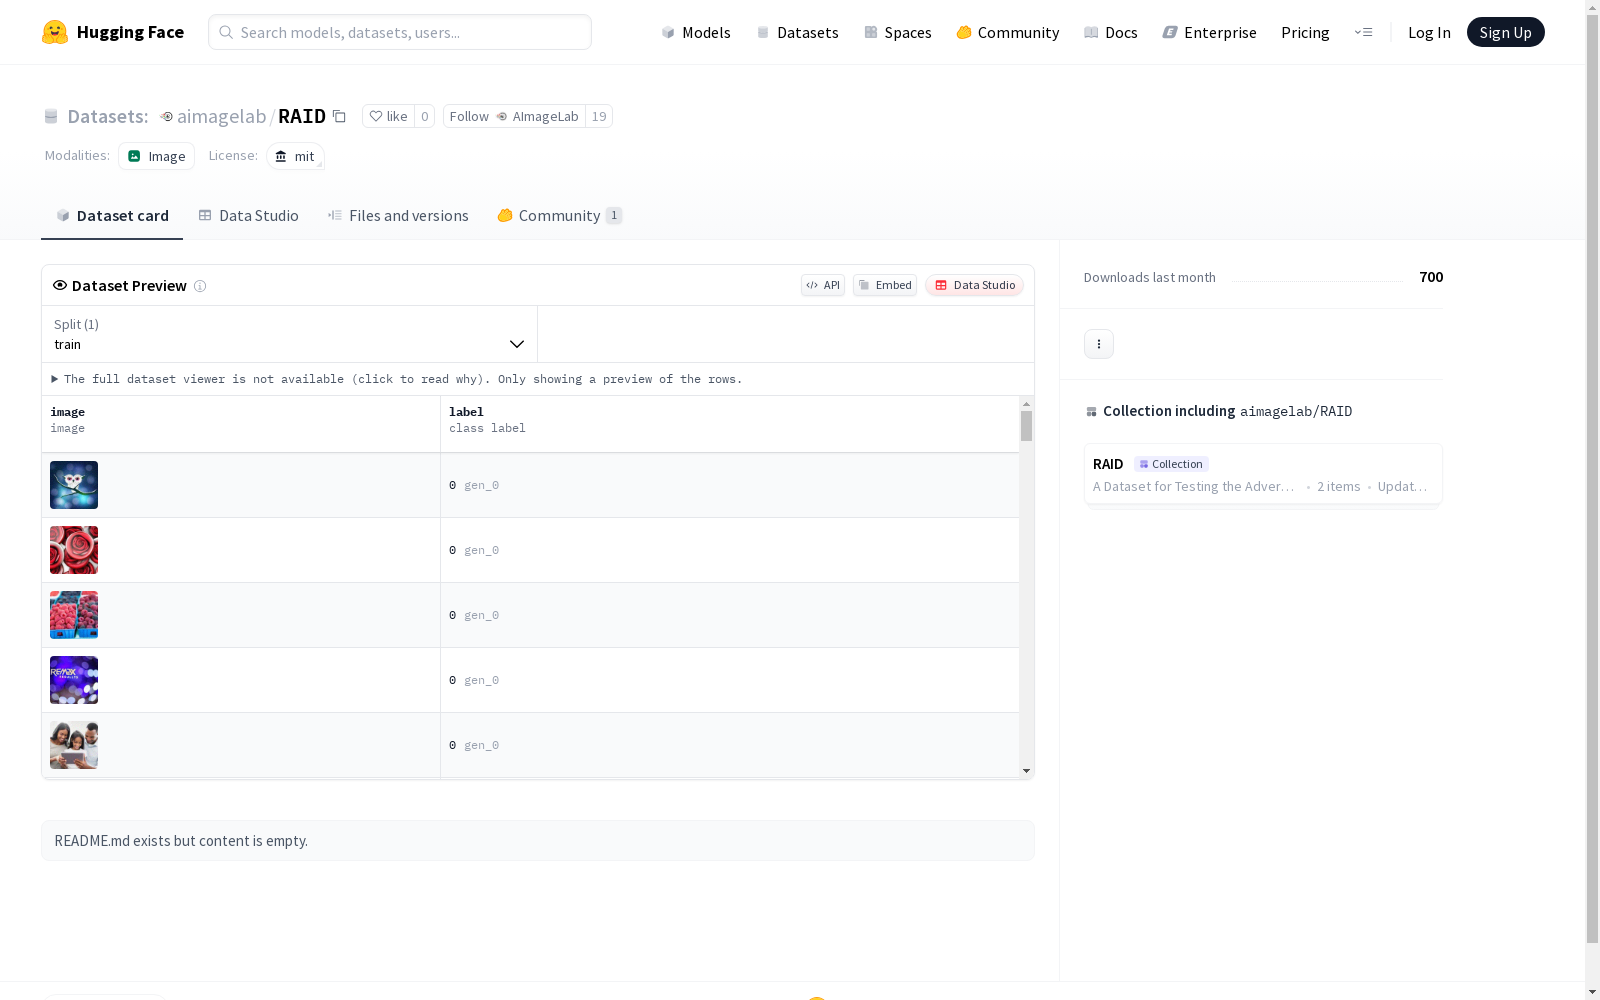Follow the AImageLab organization

click(514, 116)
